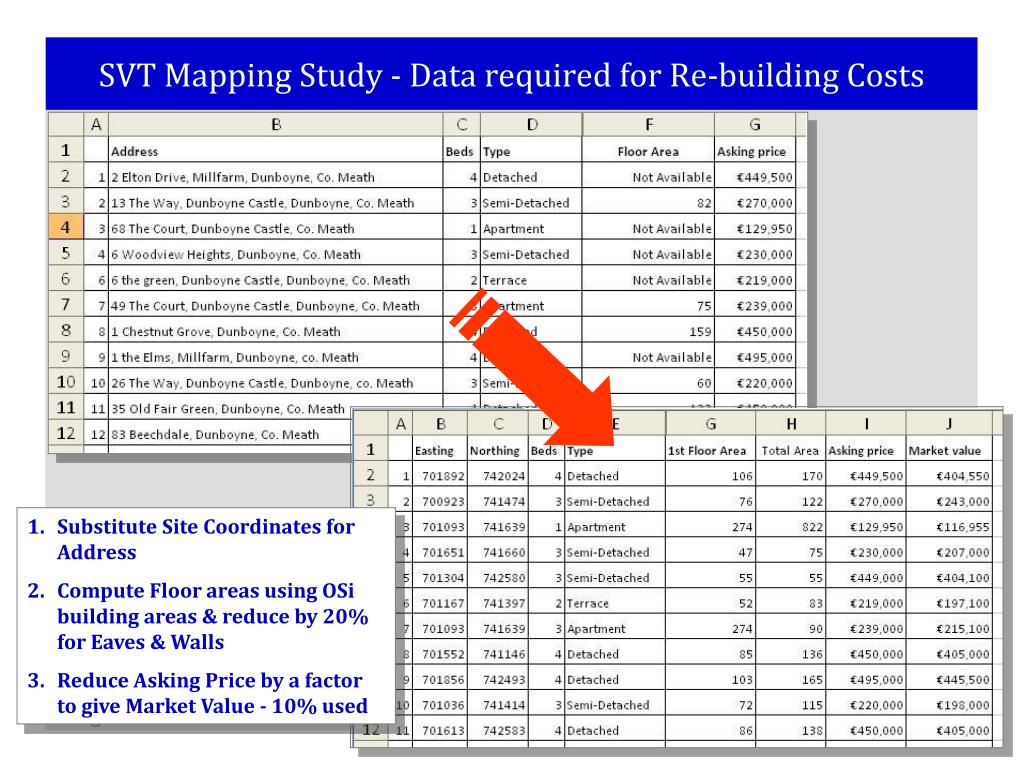Select column B header in the address spreadsheet
This screenshot has height=768, width=1024.
click(276, 124)
